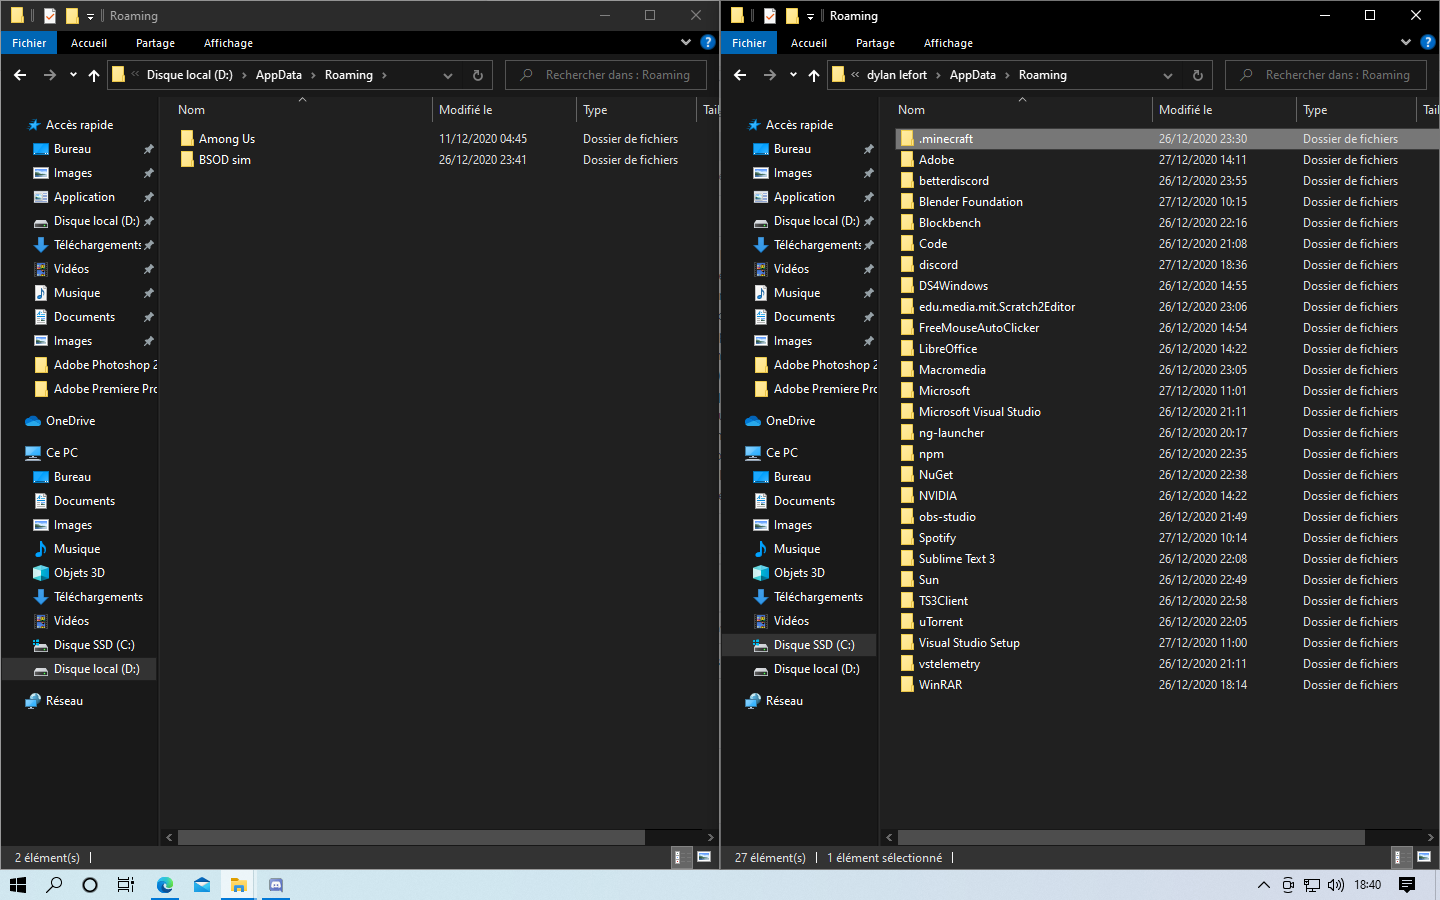Click AppData in the right window breadcrumb
This screenshot has height=900, width=1440.
pyautogui.click(x=972, y=75)
